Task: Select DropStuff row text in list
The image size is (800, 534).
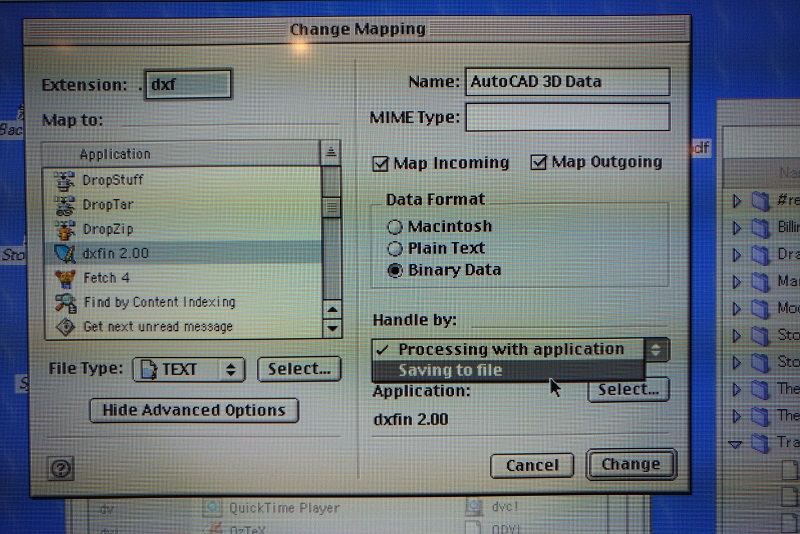Action: (113, 181)
